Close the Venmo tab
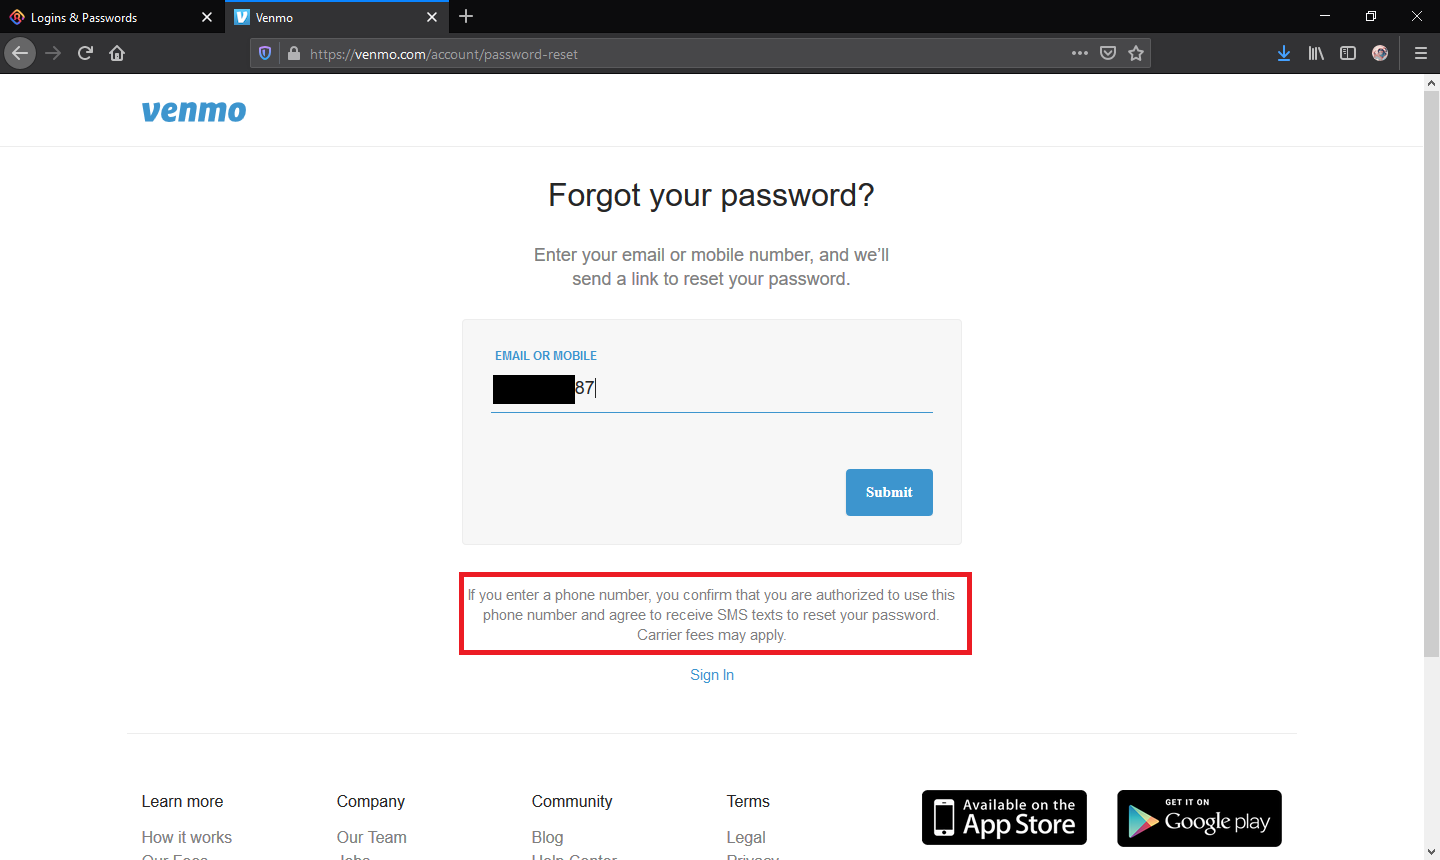Screen dimensions: 1440x860 click(x=432, y=17)
